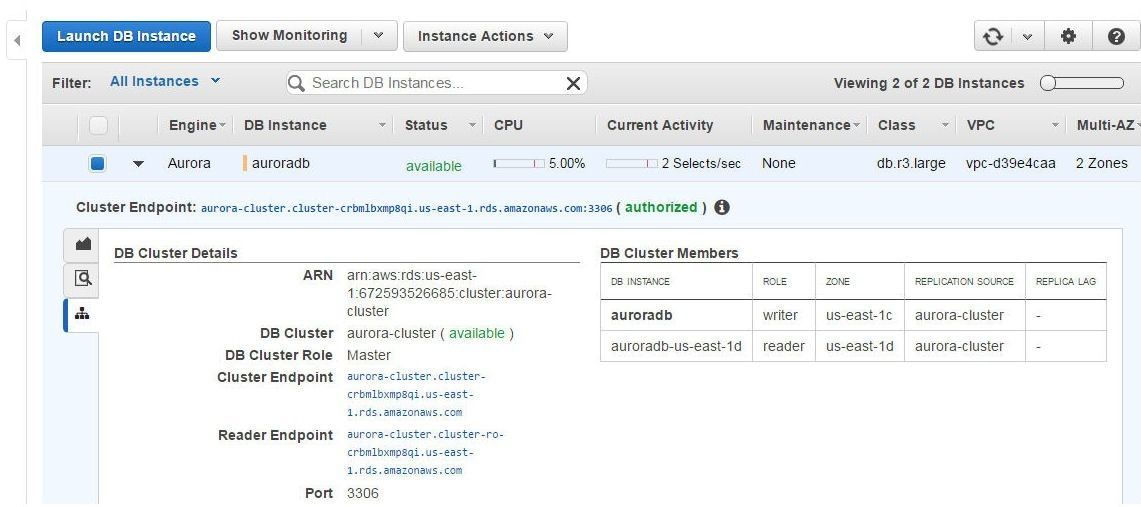Click the CPU 5.00% usage bar
The image size is (1141, 507).
519,164
